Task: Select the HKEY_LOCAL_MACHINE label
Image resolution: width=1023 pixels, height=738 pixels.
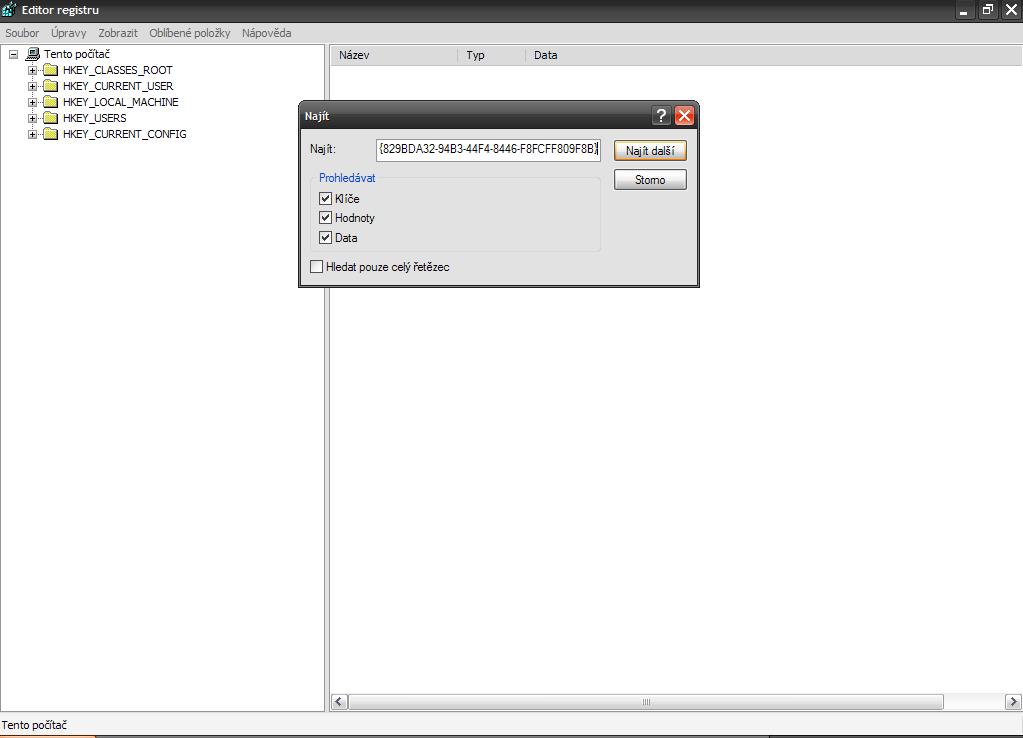Action: [x=121, y=102]
